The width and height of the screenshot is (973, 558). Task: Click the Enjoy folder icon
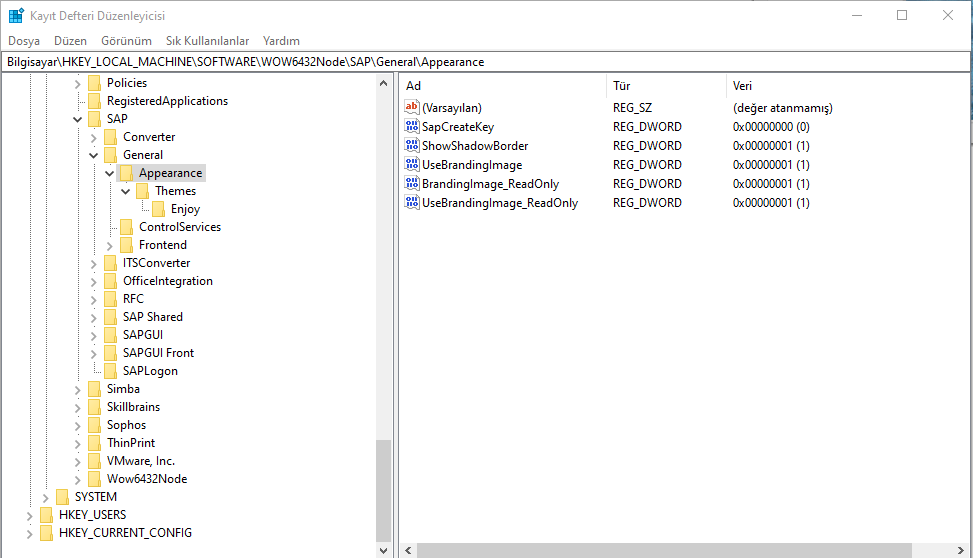[x=159, y=209]
